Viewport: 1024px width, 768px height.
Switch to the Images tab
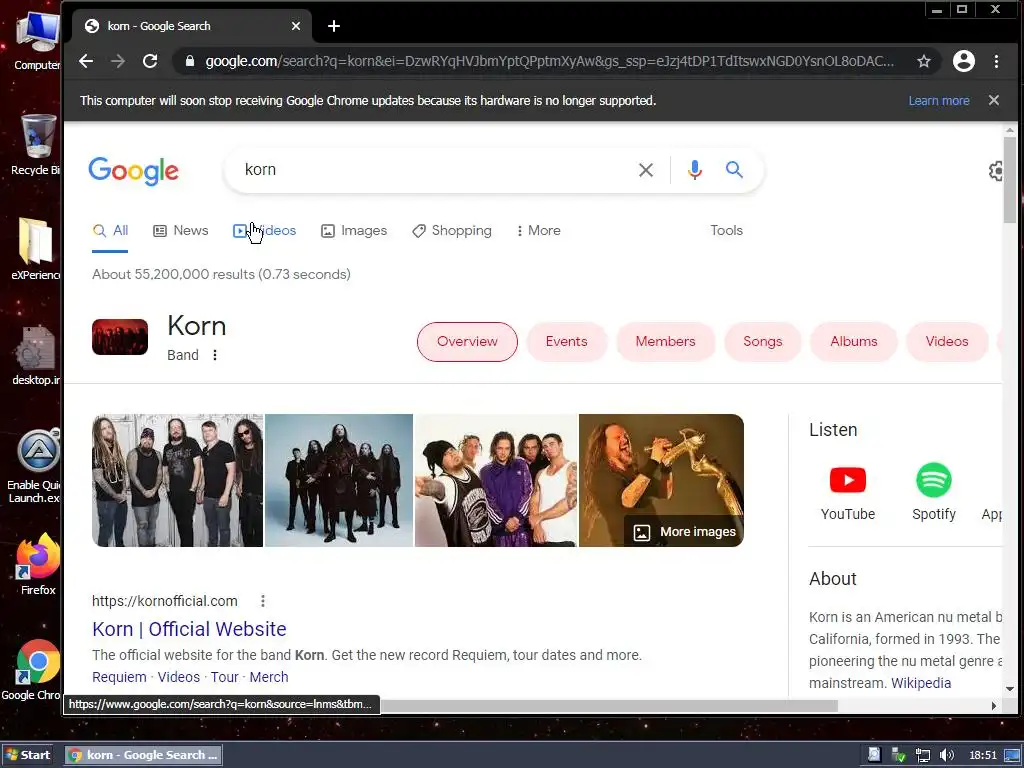[x=353, y=231]
